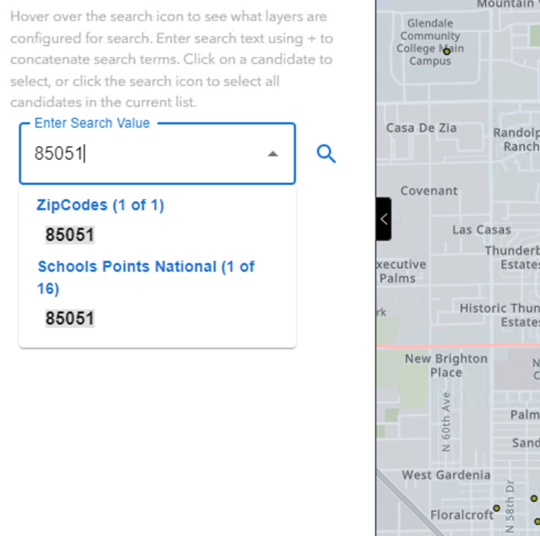The height and width of the screenshot is (536, 540).
Task: Click Schools Points National (1 of 16) header
Action: [146, 277]
